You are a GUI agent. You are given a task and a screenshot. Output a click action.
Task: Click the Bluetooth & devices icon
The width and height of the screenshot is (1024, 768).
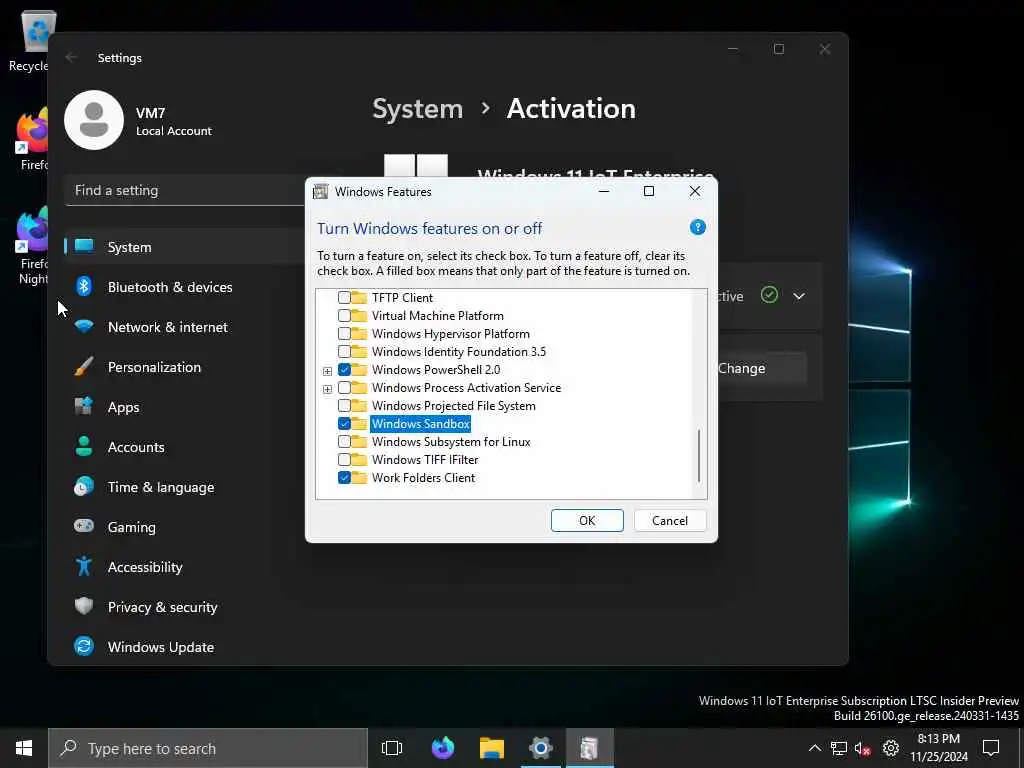pos(84,286)
